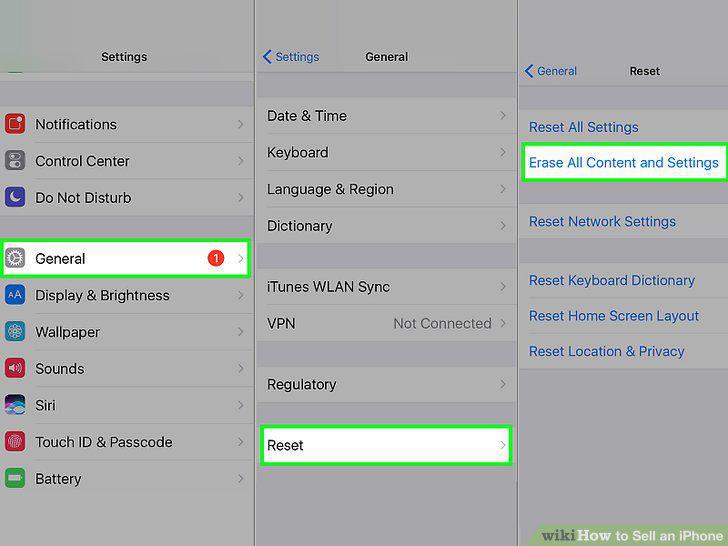Go back to Settings from General

(291, 57)
